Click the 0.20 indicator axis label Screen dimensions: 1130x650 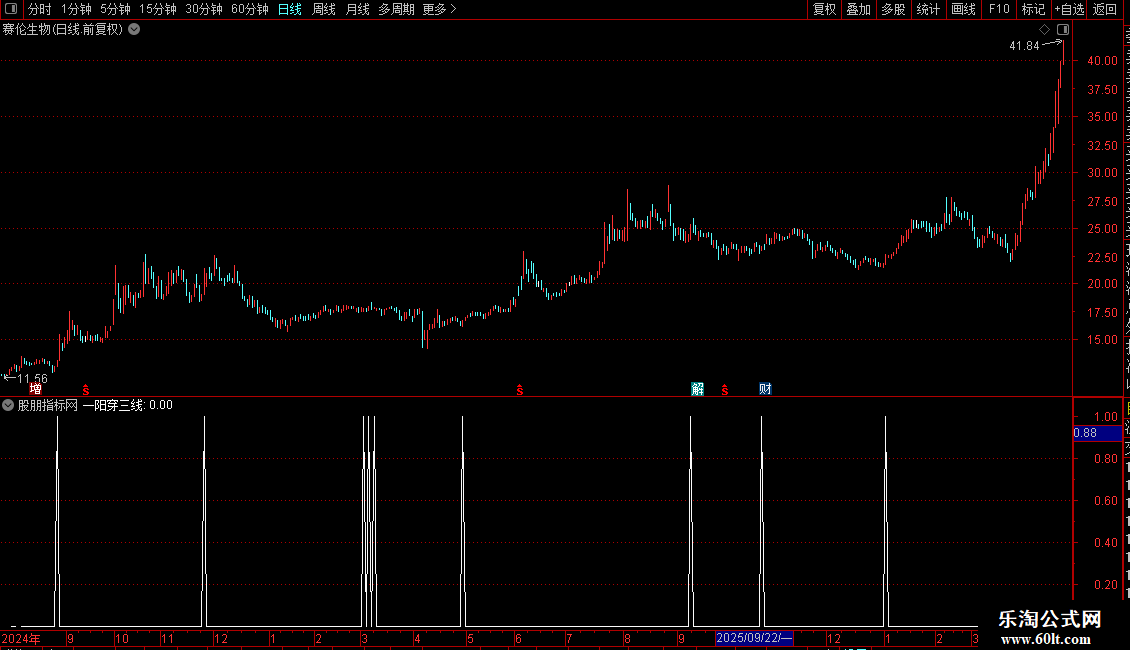coord(1106,584)
